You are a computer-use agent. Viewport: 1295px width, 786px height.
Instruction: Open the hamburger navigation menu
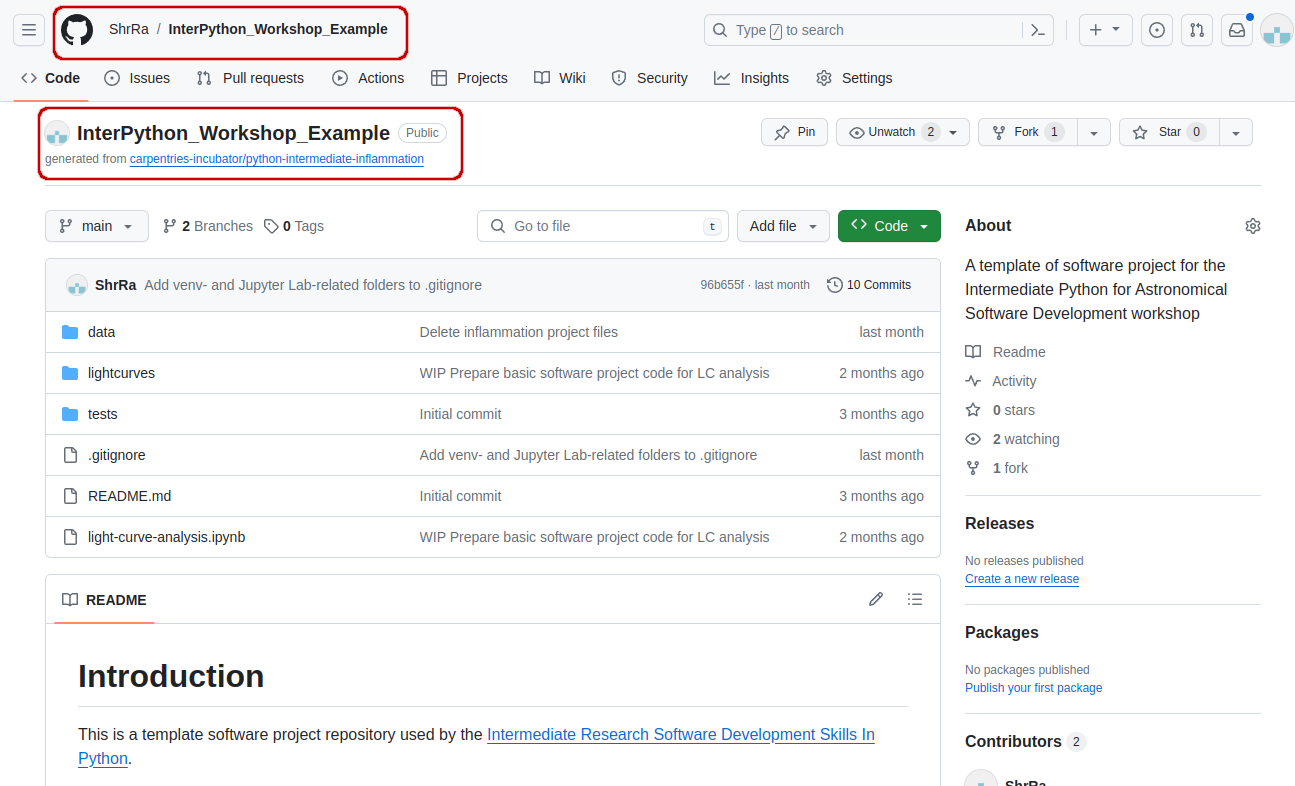pyautogui.click(x=29, y=30)
